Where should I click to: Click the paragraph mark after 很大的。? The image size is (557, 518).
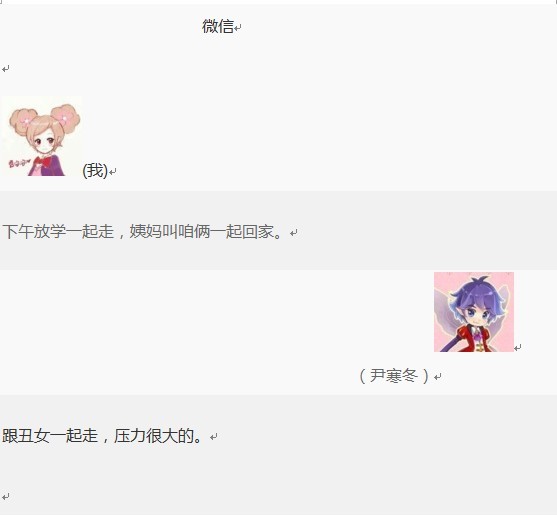click(213, 437)
